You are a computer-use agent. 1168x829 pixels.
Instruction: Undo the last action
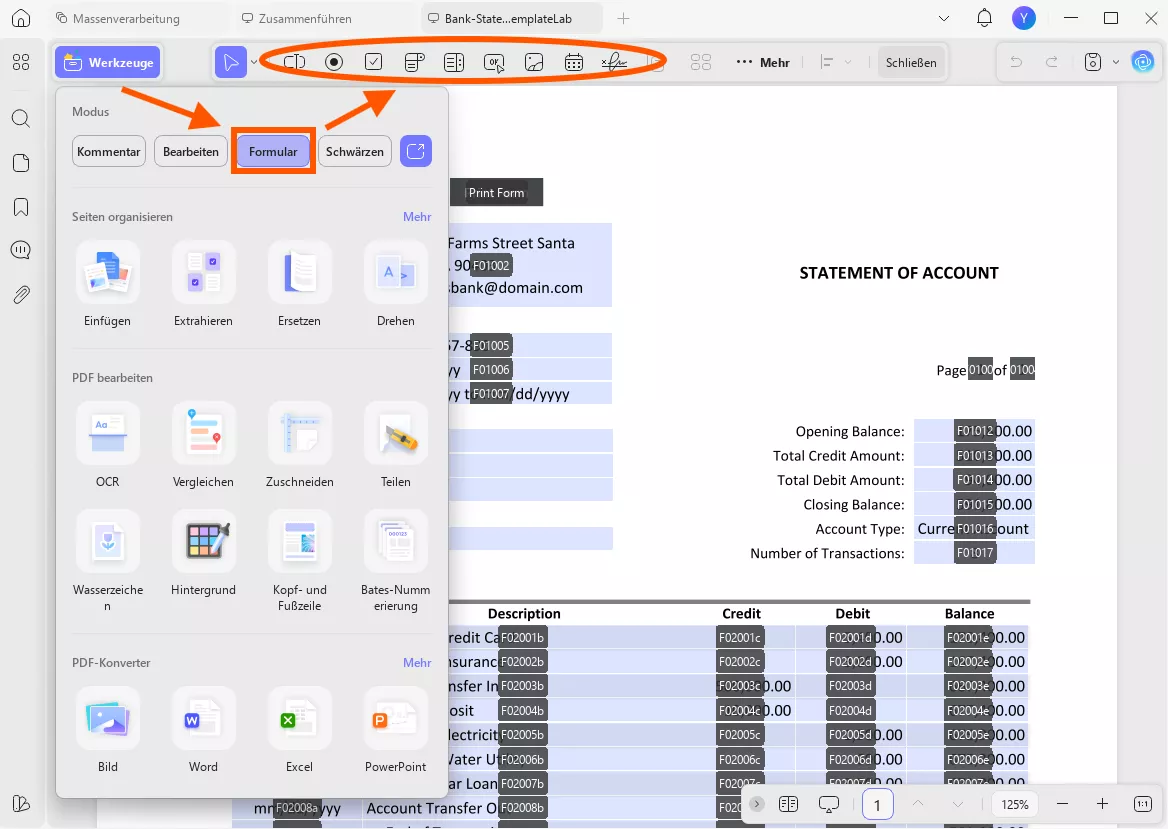(x=1016, y=63)
